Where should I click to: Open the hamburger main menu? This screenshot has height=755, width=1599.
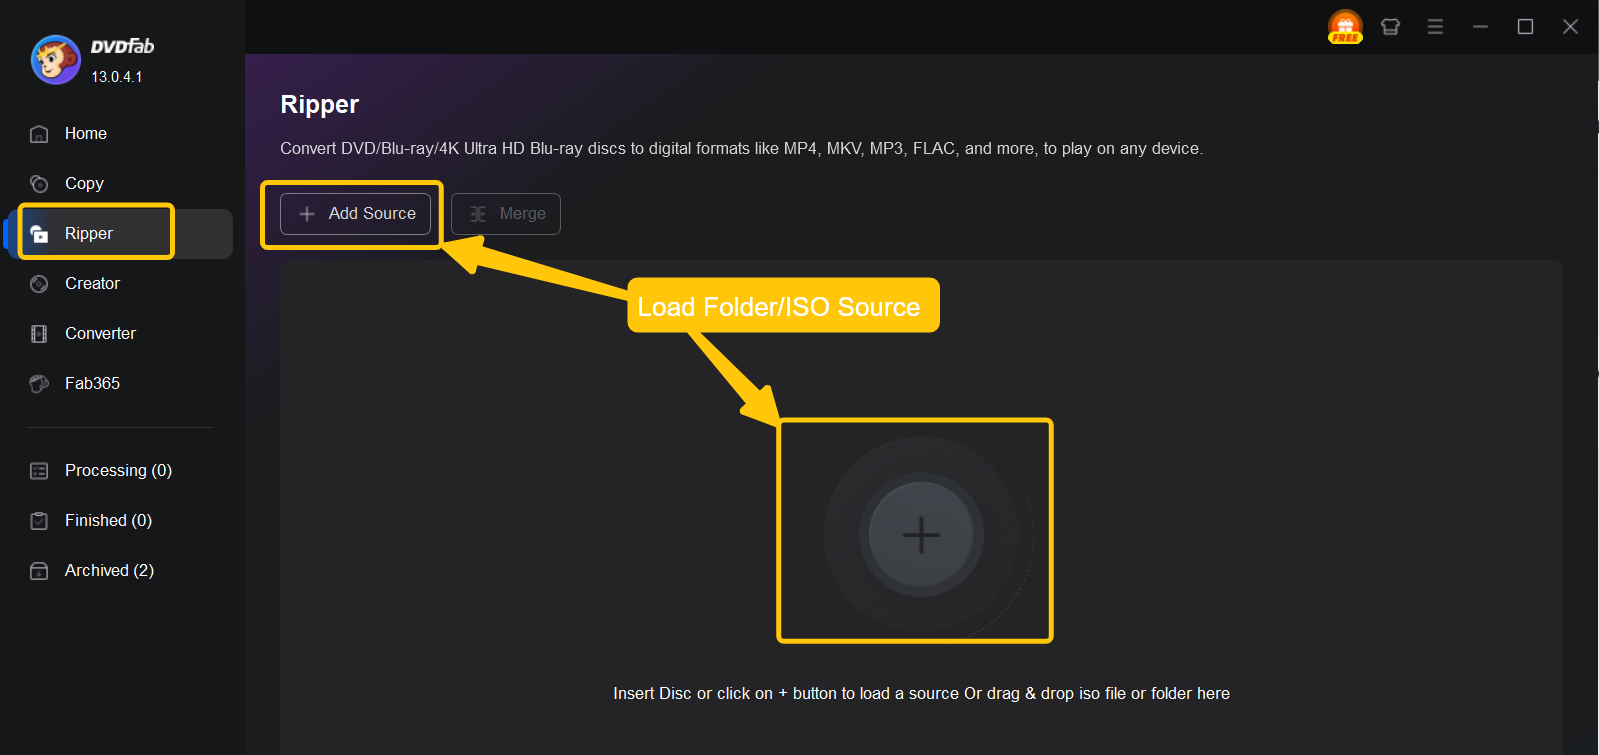coord(1435,27)
